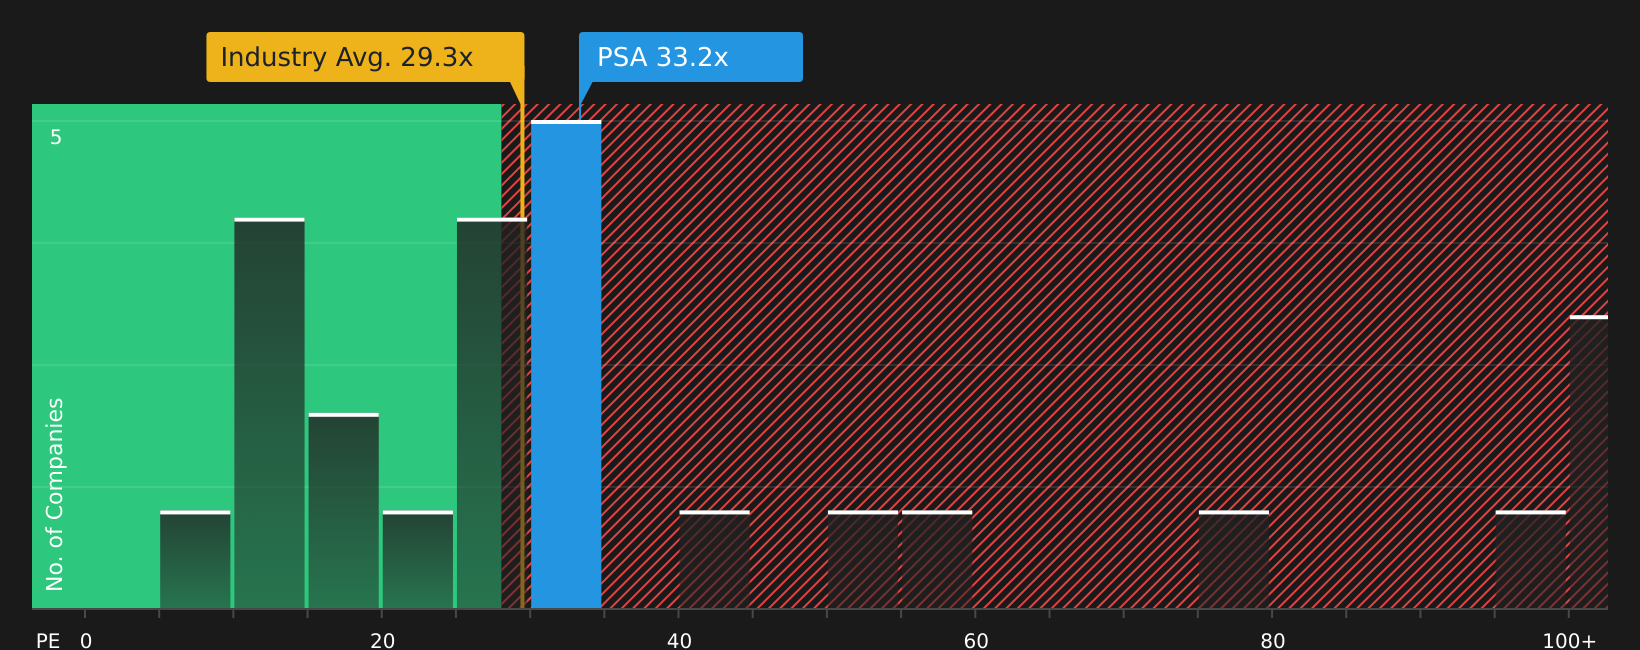
Task: Select the histogram bar for PE 25-30
Action: click(492, 413)
